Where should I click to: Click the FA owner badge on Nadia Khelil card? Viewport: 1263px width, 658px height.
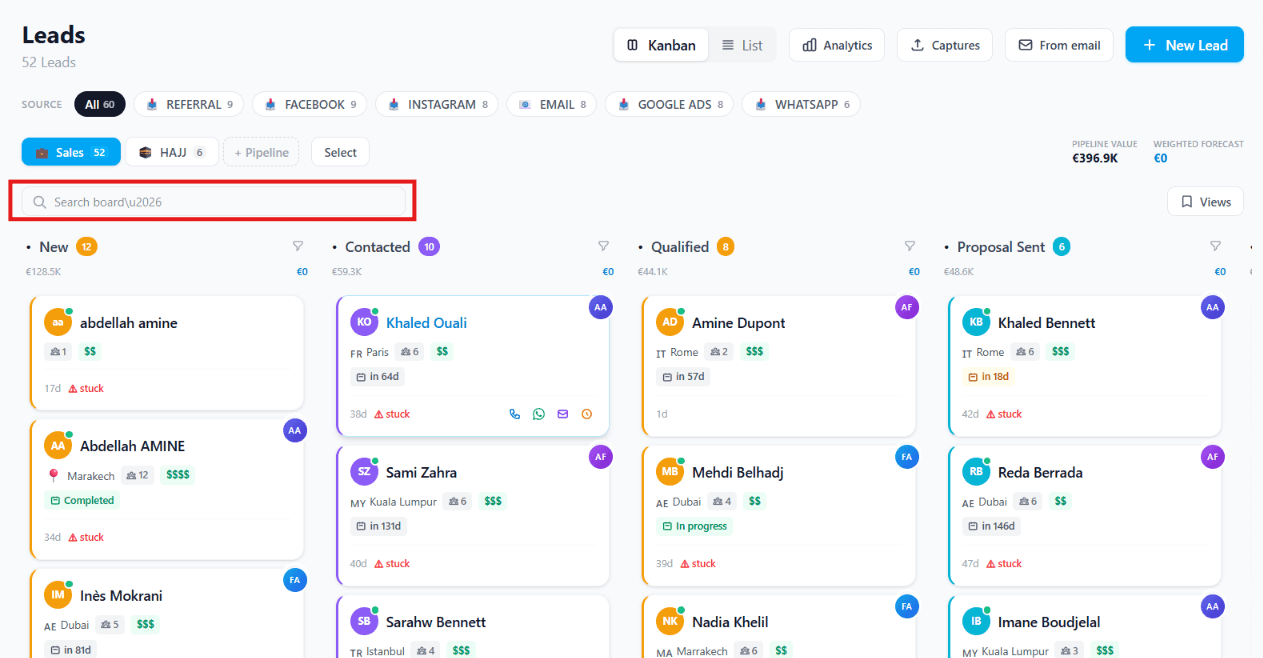coord(906,606)
